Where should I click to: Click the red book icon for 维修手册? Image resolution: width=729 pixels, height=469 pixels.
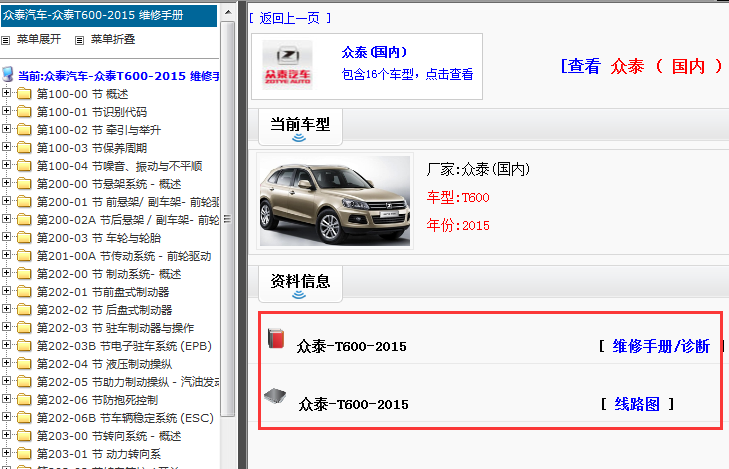point(276,338)
